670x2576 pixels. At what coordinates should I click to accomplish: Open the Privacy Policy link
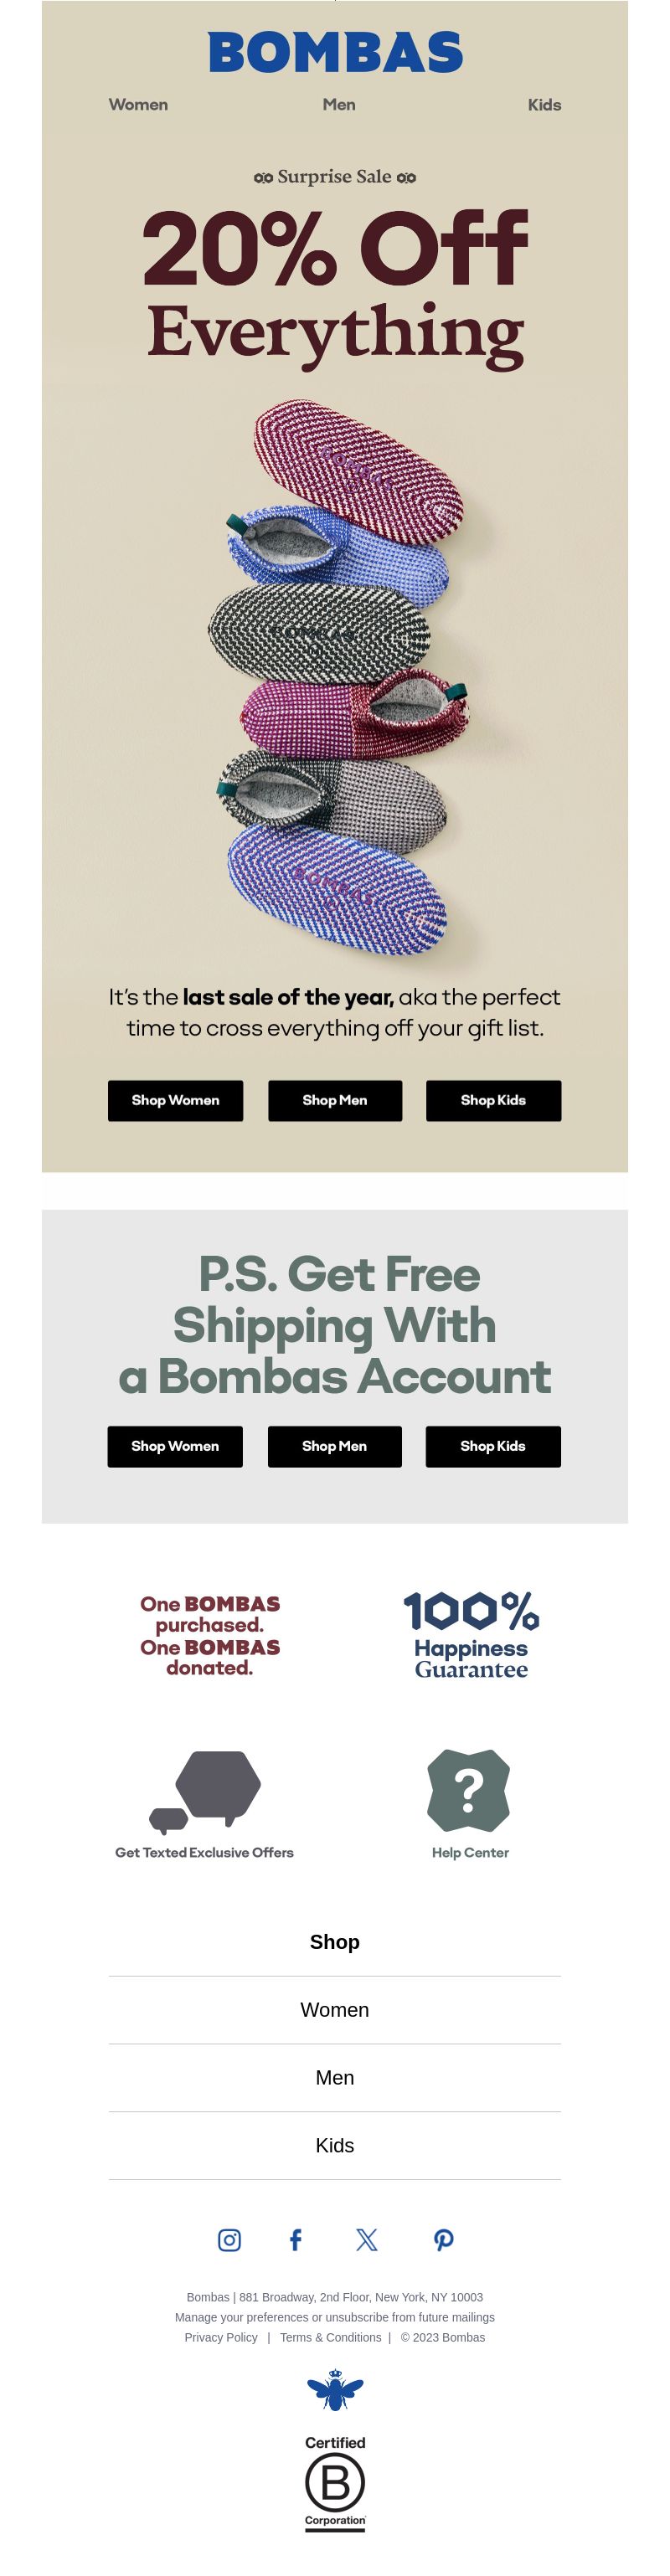tap(221, 2337)
